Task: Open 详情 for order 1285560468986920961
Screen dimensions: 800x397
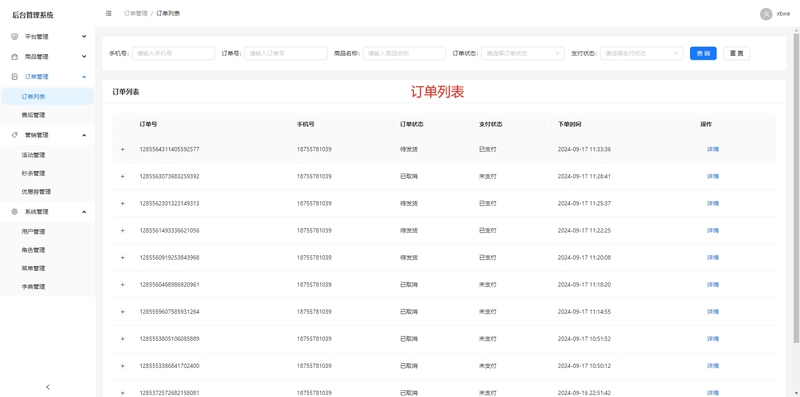Action: (713, 285)
